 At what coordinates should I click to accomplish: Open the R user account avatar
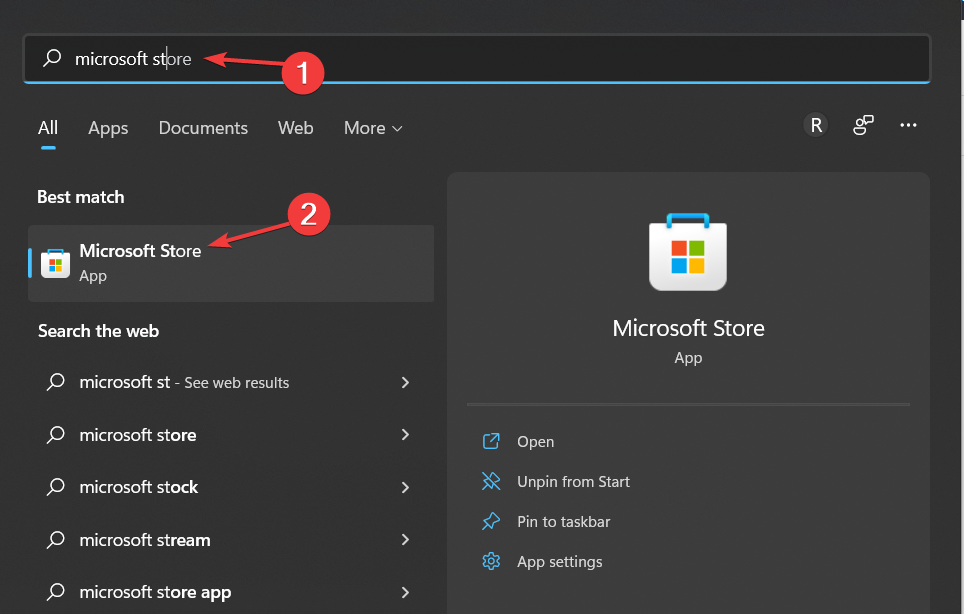point(816,125)
